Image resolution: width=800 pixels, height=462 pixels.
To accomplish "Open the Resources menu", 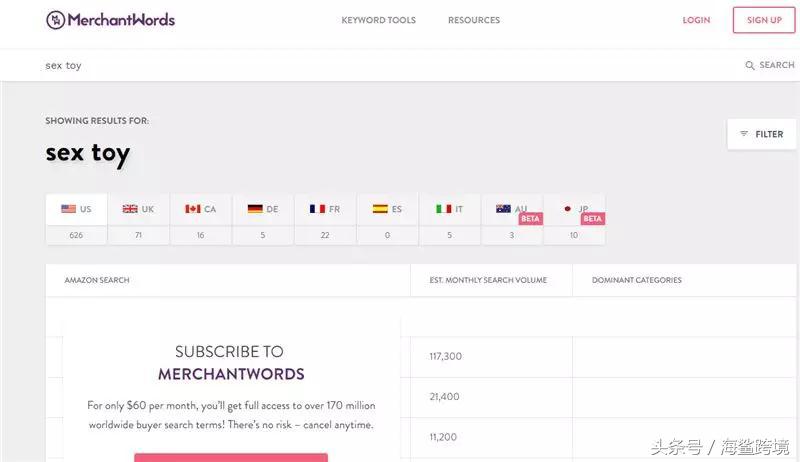I will click(473, 20).
